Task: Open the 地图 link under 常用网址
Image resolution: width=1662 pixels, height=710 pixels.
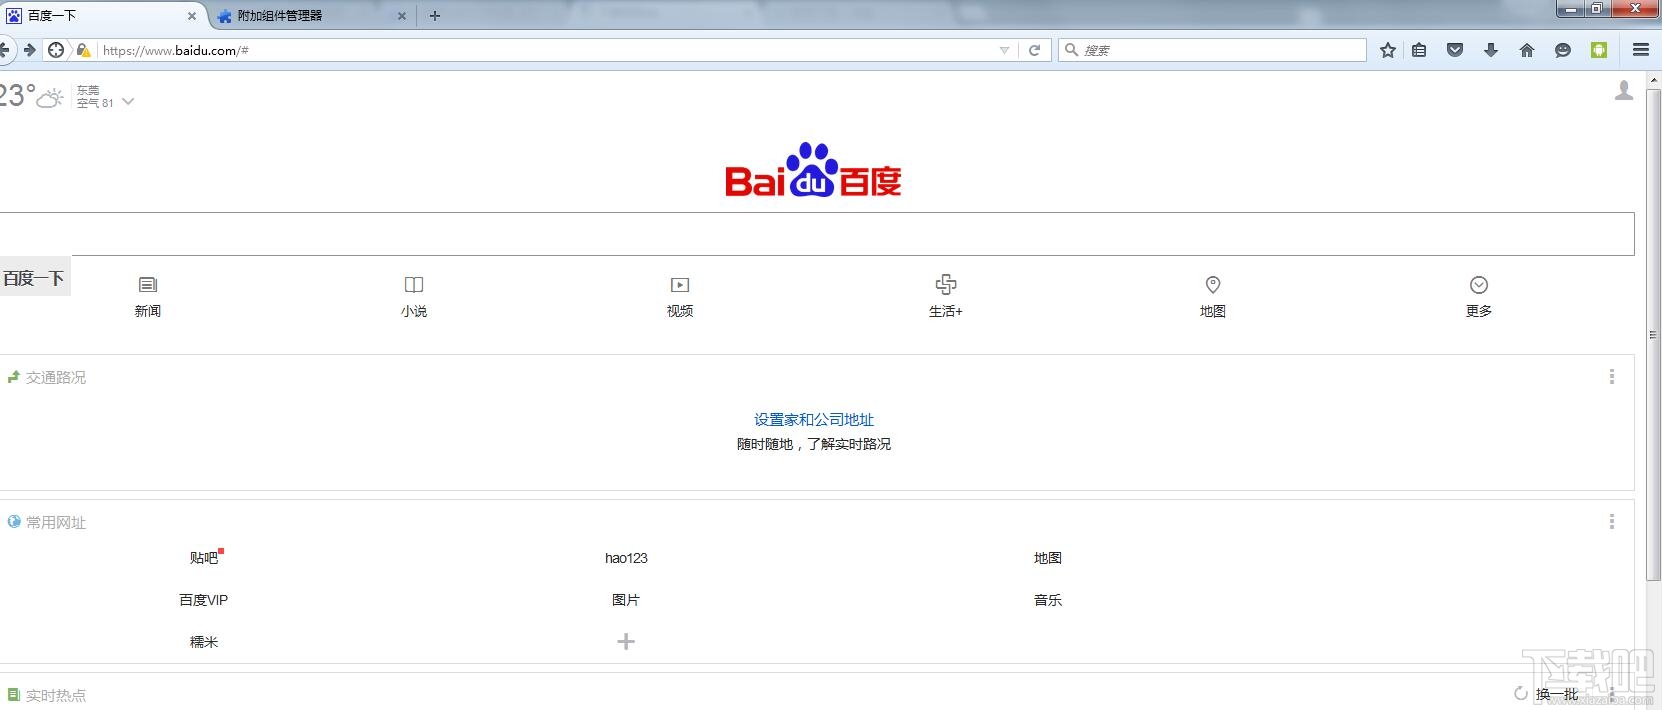Action: click(x=1048, y=558)
